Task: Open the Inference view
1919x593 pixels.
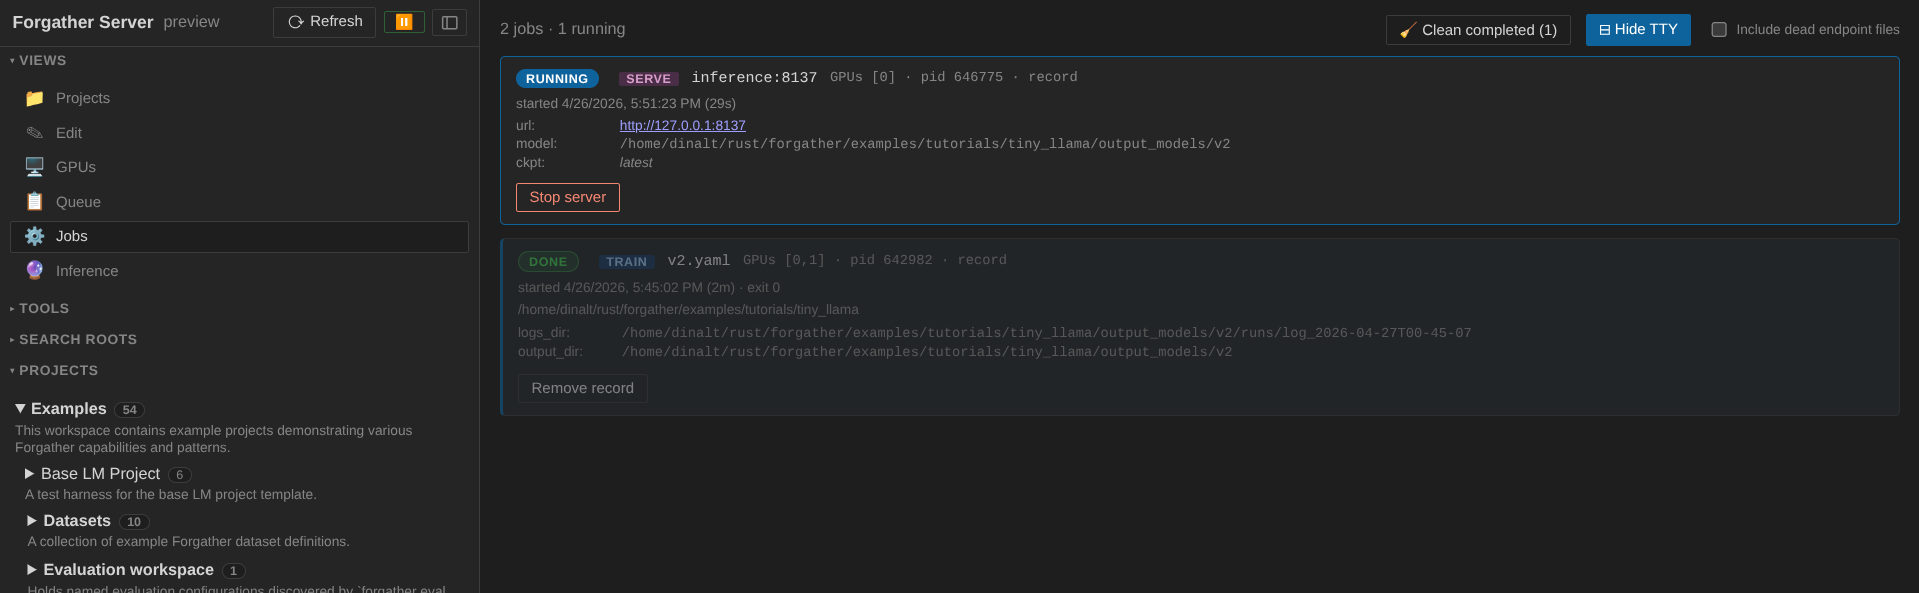Action: 239,271
